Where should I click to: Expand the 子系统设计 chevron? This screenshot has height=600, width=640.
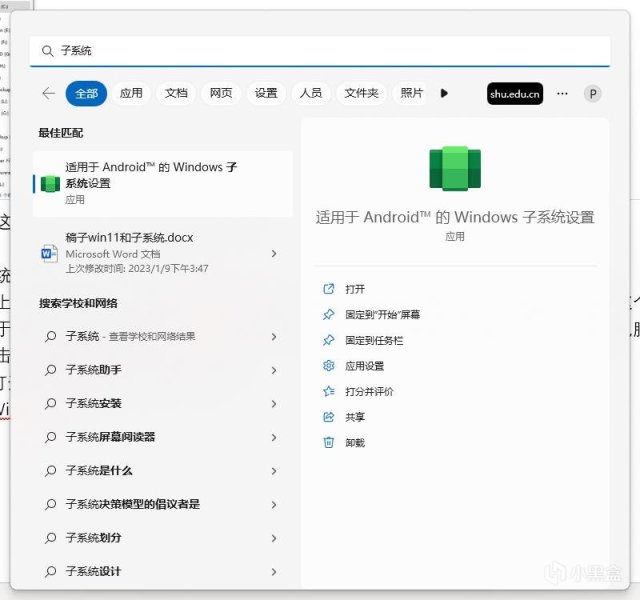click(274, 572)
